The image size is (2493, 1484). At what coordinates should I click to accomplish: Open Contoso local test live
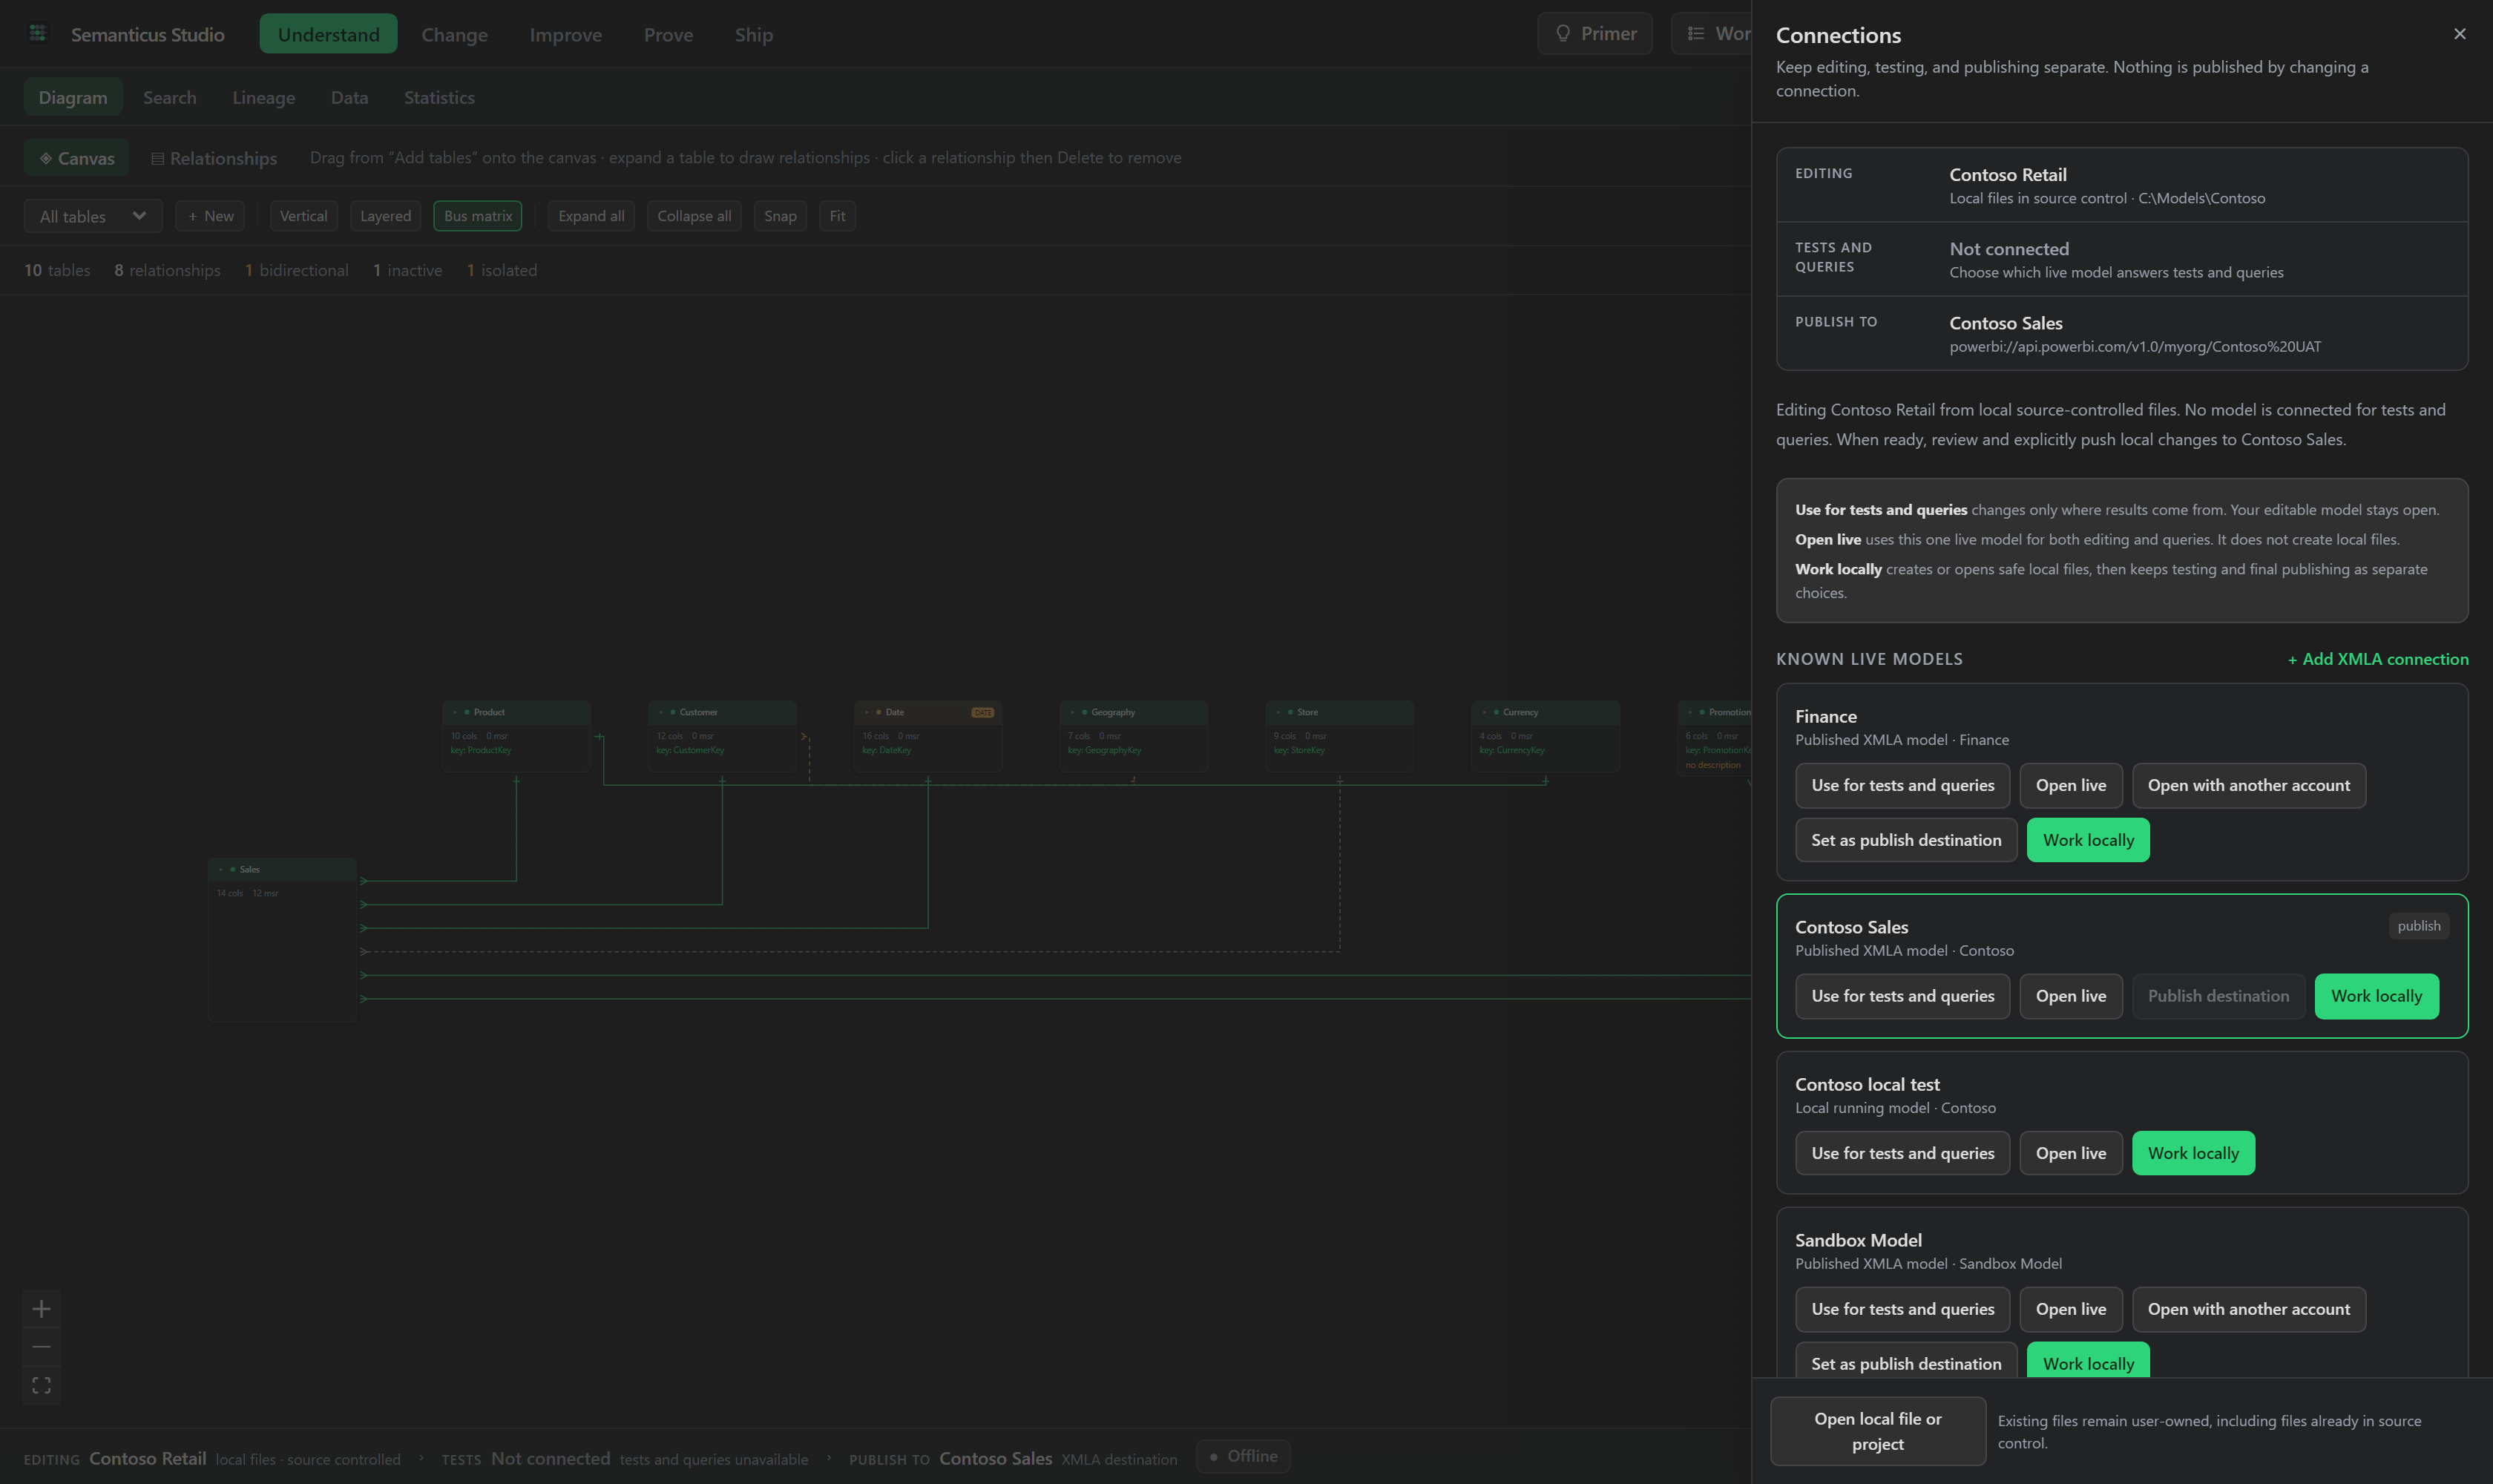tap(2071, 1153)
